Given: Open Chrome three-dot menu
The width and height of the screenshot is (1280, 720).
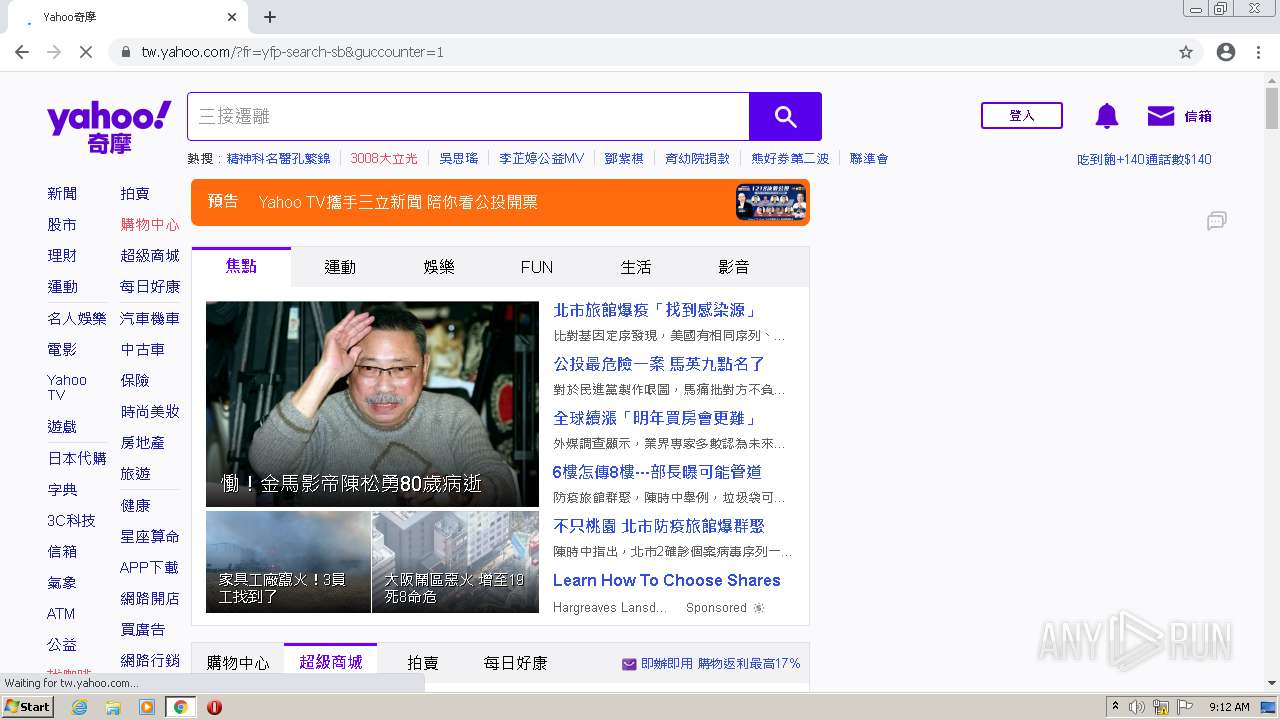Looking at the screenshot, I should (1258, 52).
